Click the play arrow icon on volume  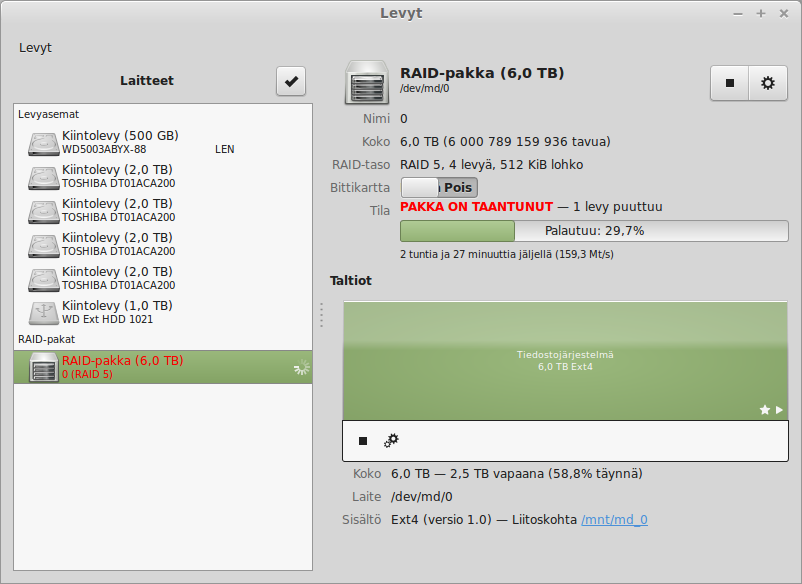tap(780, 410)
